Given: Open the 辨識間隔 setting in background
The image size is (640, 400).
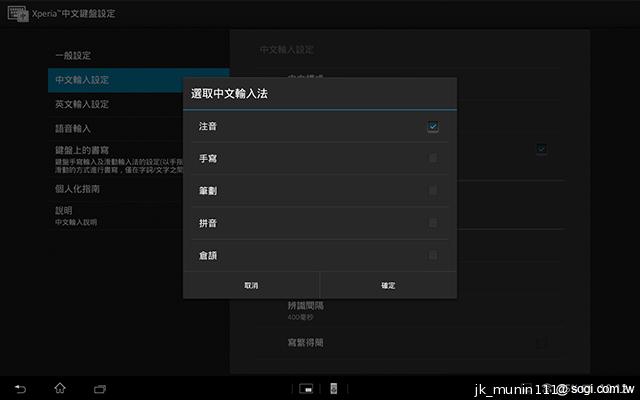Looking at the screenshot, I should [x=306, y=310].
